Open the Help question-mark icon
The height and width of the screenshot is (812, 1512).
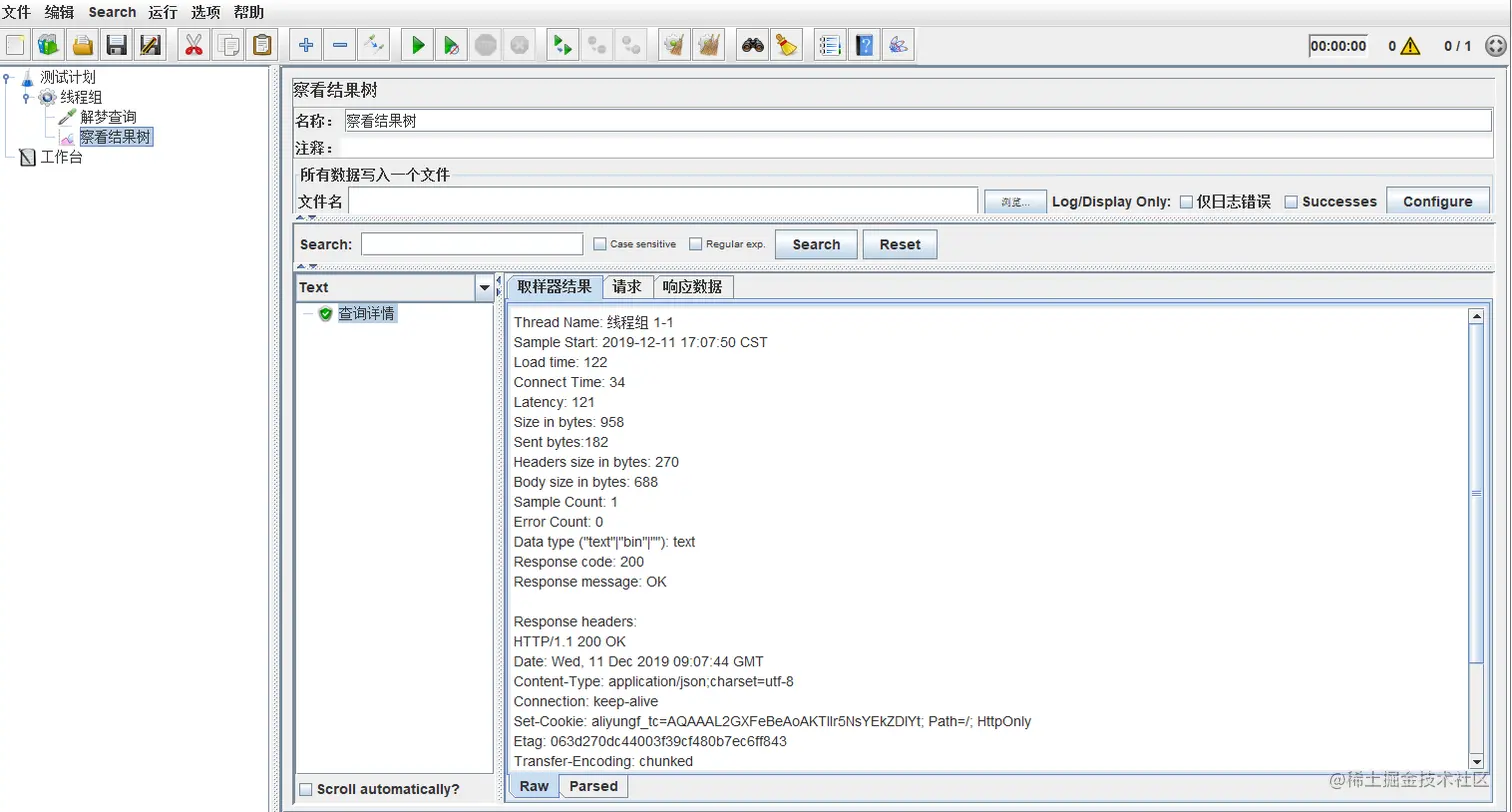[864, 45]
